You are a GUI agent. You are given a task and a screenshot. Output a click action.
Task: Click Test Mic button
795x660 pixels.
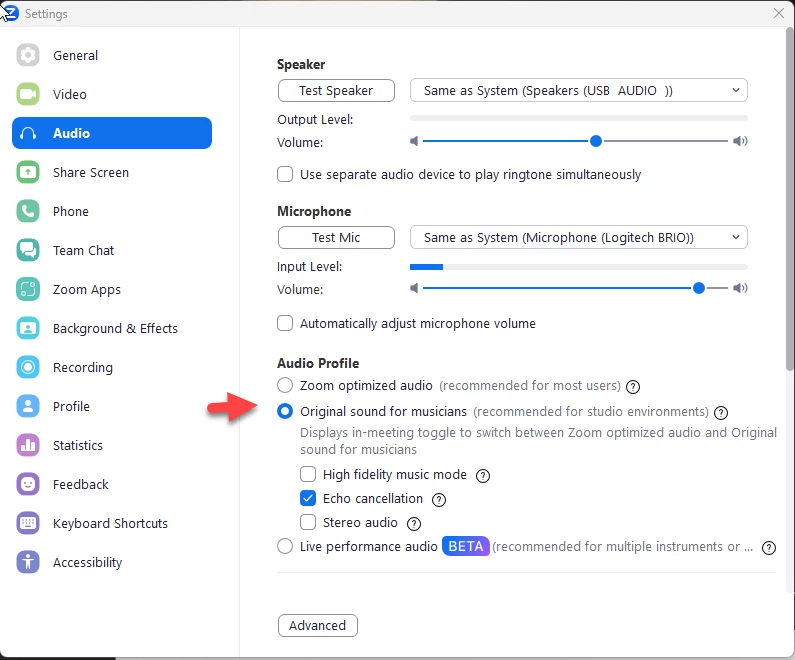336,237
